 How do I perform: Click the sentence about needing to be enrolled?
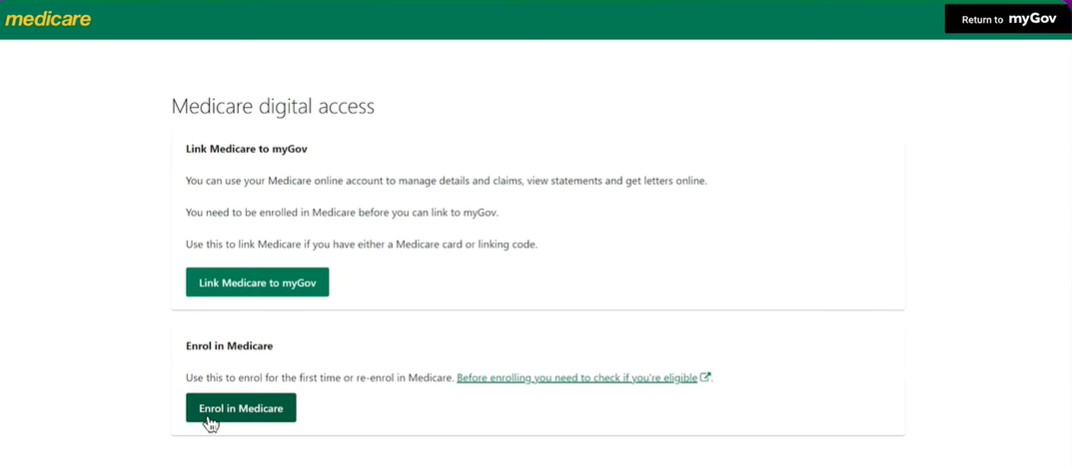point(342,212)
